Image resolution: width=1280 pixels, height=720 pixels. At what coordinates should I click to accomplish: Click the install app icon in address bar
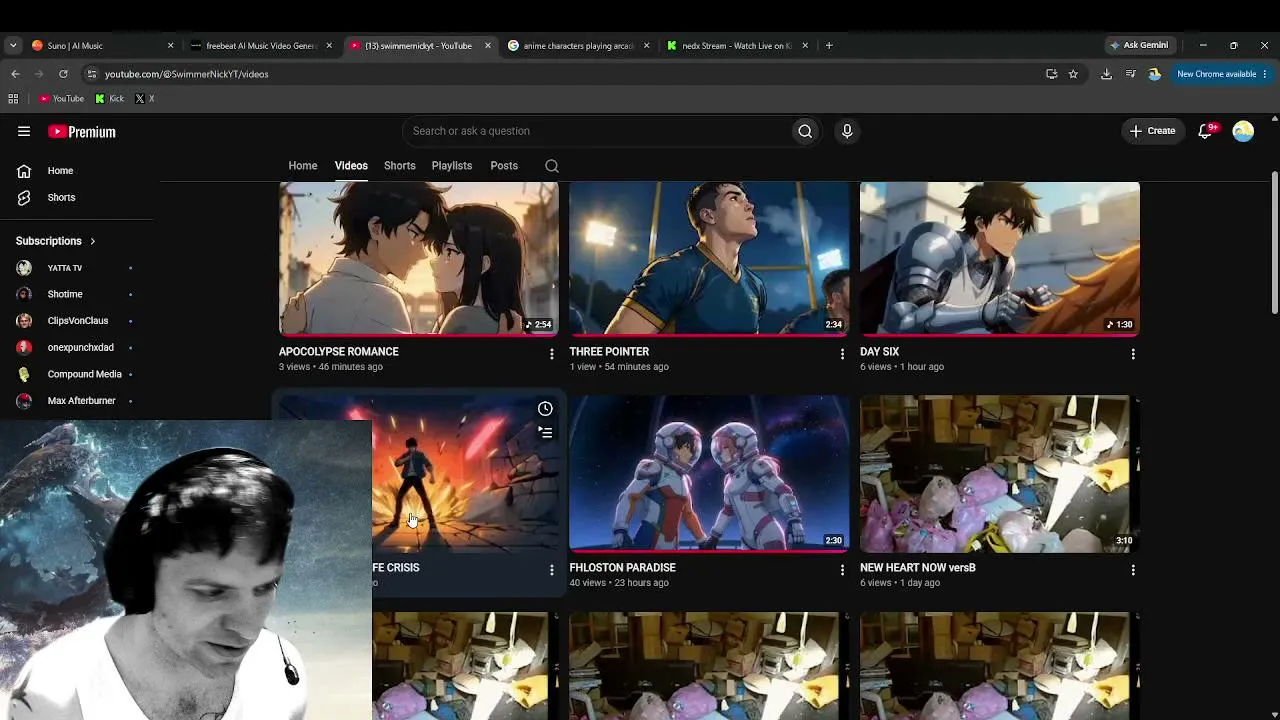point(1051,74)
